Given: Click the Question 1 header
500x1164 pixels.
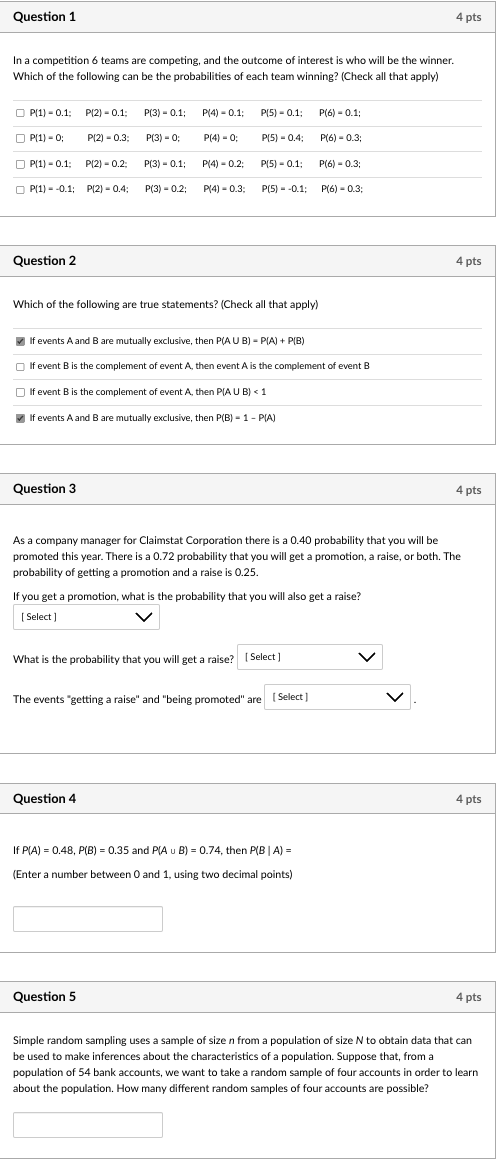Looking at the screenshot, I should coord(45,17).
